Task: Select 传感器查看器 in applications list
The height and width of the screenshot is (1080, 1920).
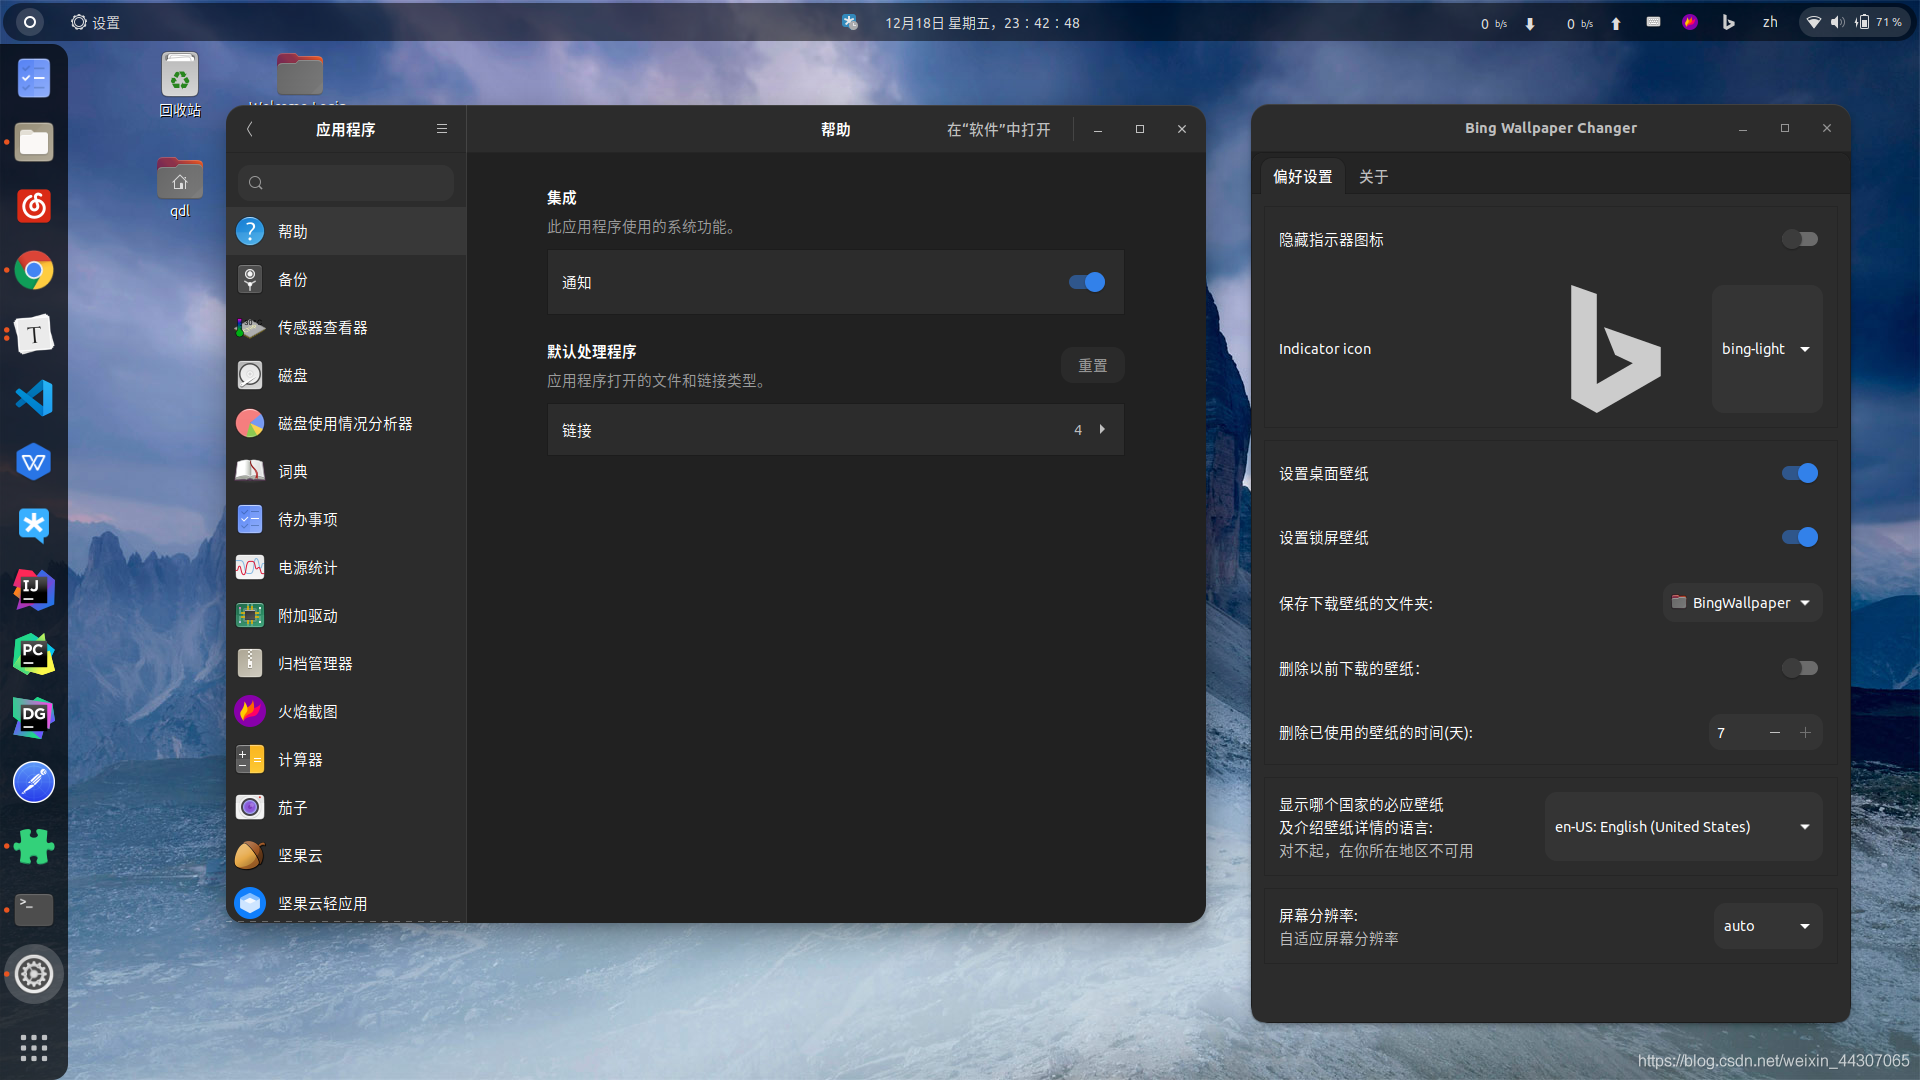Action: [347, 327]
